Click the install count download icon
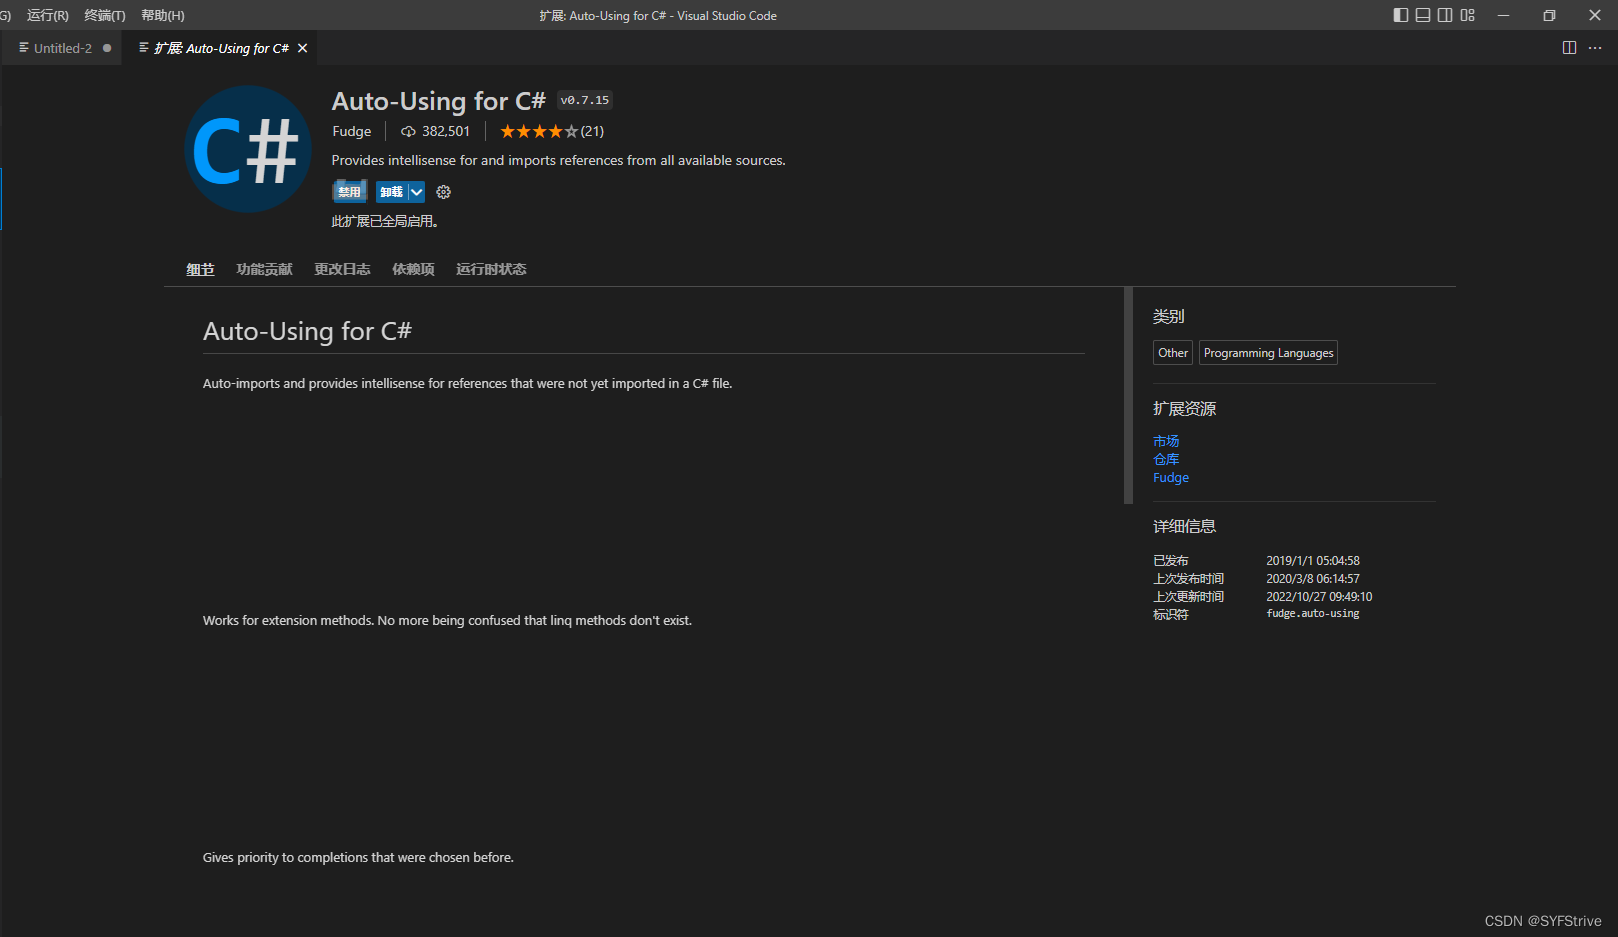 pyautogui.click(x=408, y=131)
